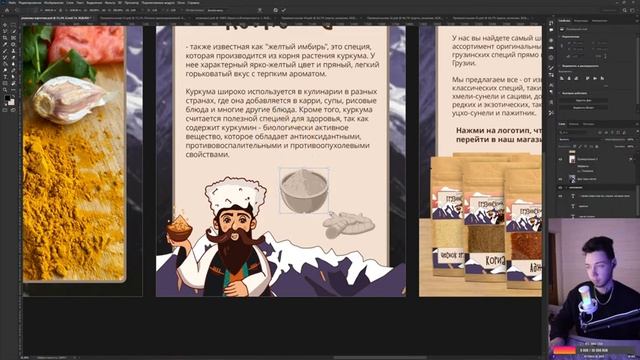Collapse the Align and Distribute section
The width and height of the screenshot is (640, 360).
559,66
